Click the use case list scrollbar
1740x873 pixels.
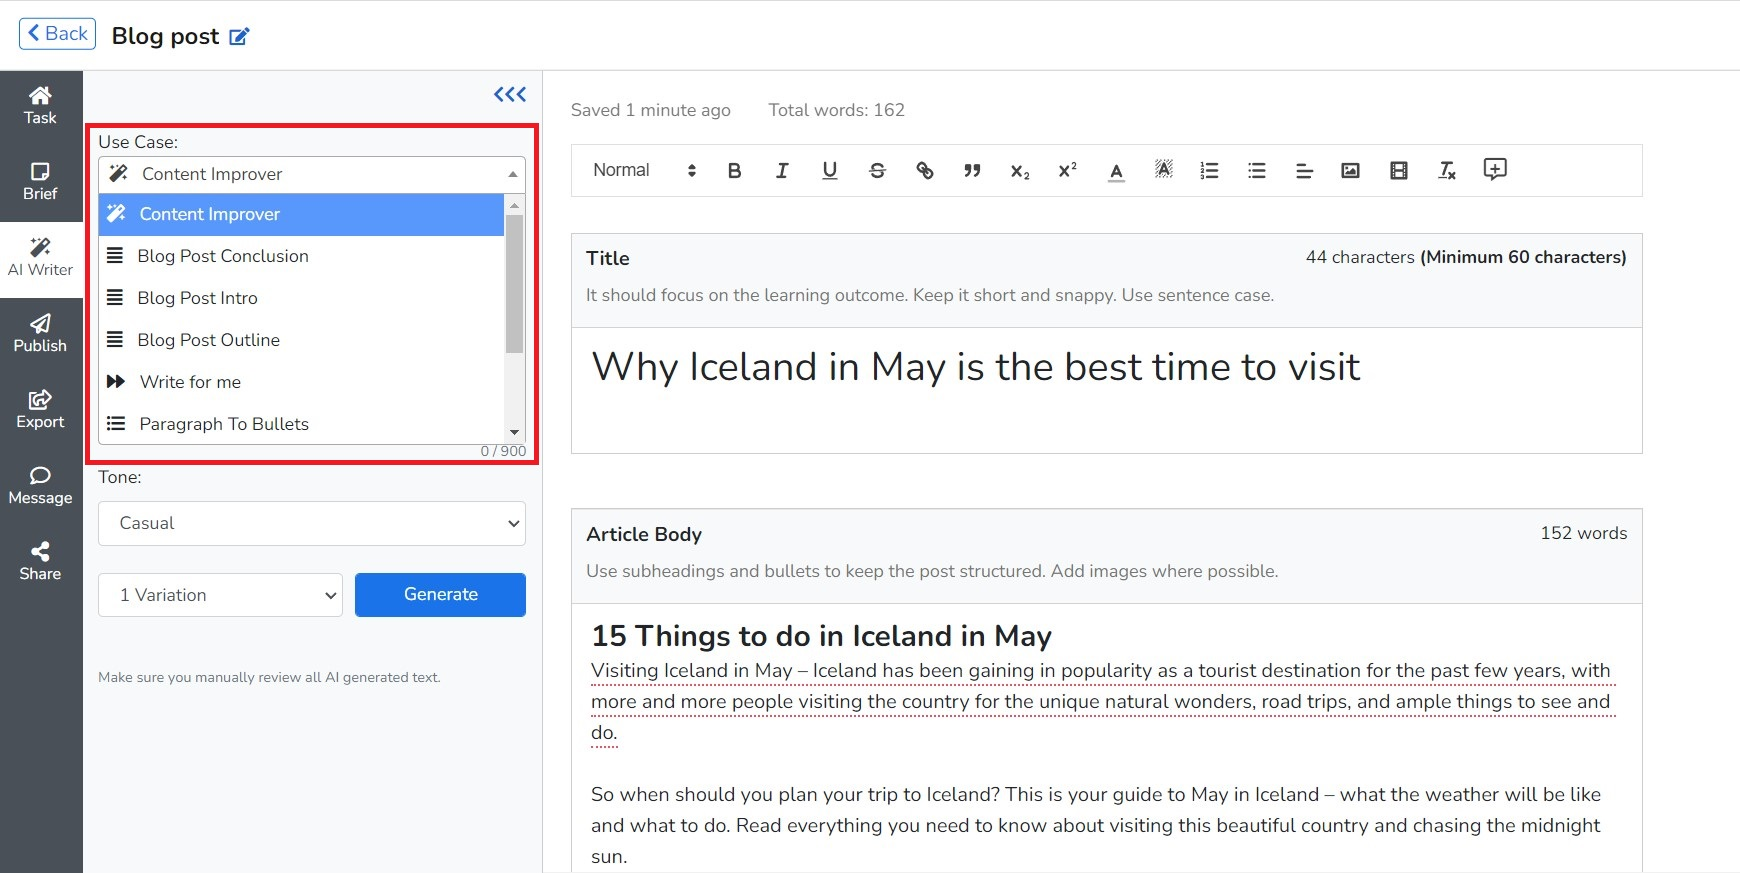[514, 285]
